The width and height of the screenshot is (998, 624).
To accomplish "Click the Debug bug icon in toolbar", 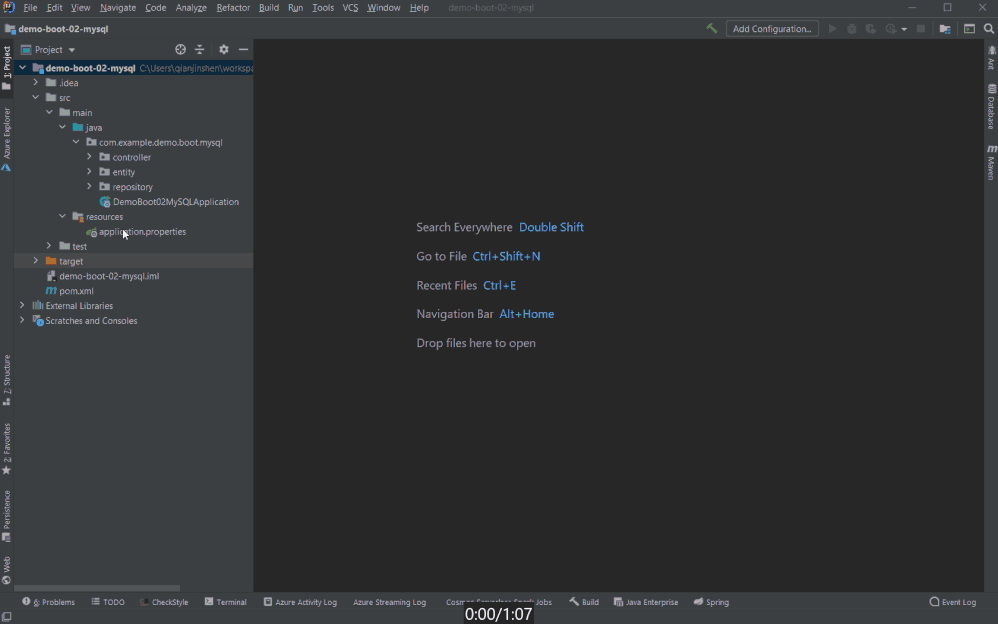I will (x=852, y=29).
